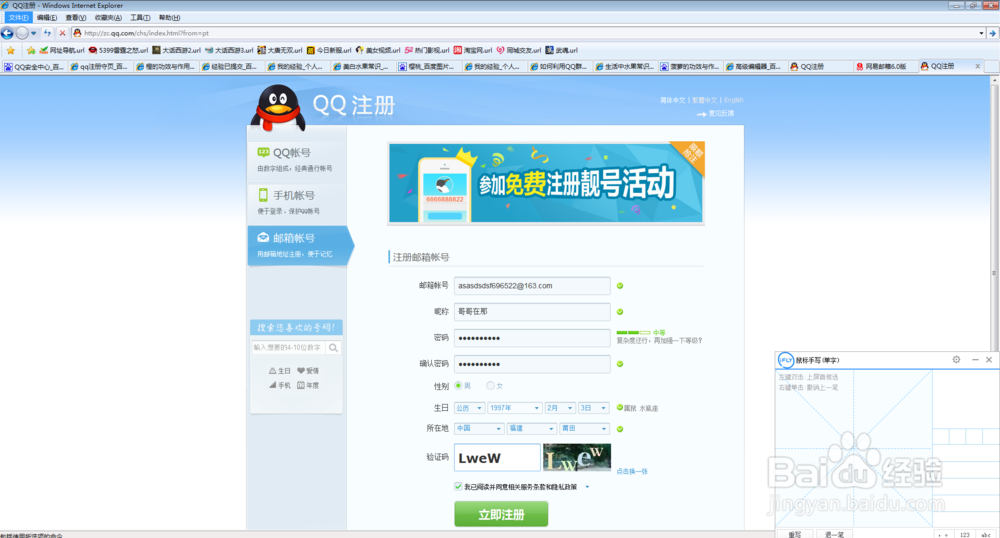Image resolution: width=1000 pixels, height=538 pixels.
Task: Go back with the IE back arrow
Action: [x=7, y=33]
